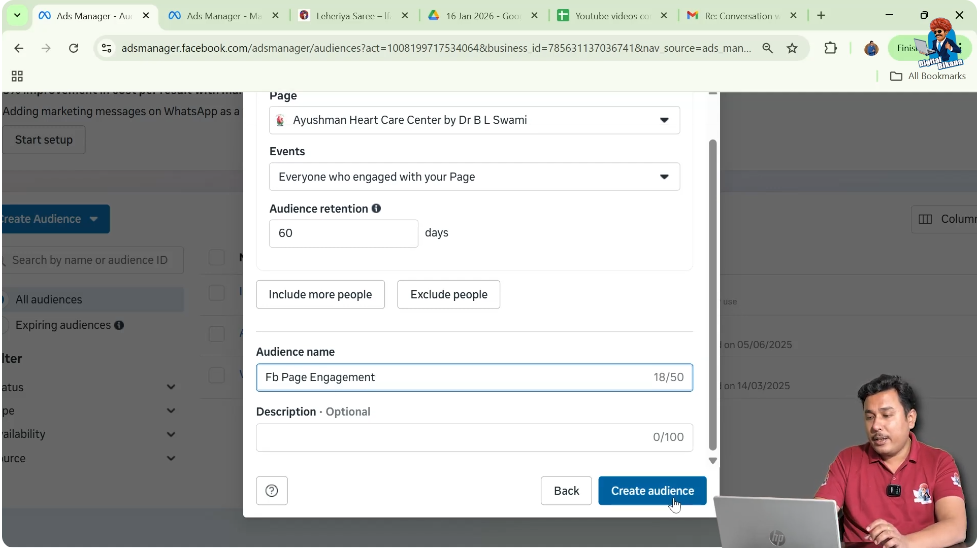Viewport: 978px width, 548px height.
Task: Click the Back button
Action: (566, 491)
